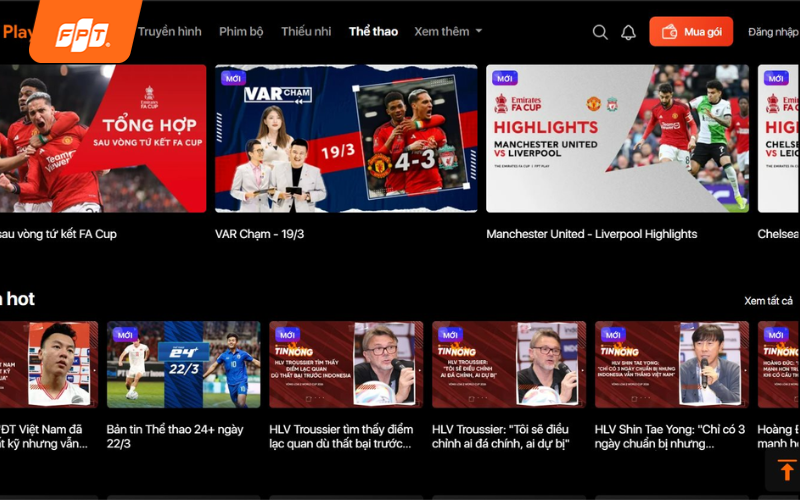Click the Đăng nhập login link
This screenshot has width=800, height=500.
773,32
